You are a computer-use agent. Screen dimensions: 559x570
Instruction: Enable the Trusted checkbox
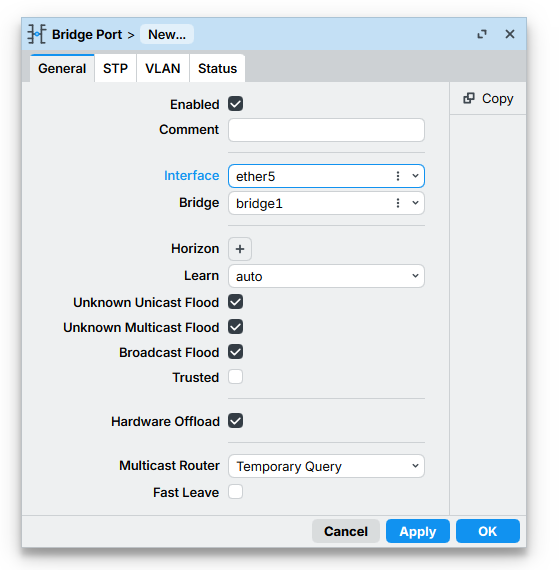coord(236,377)
